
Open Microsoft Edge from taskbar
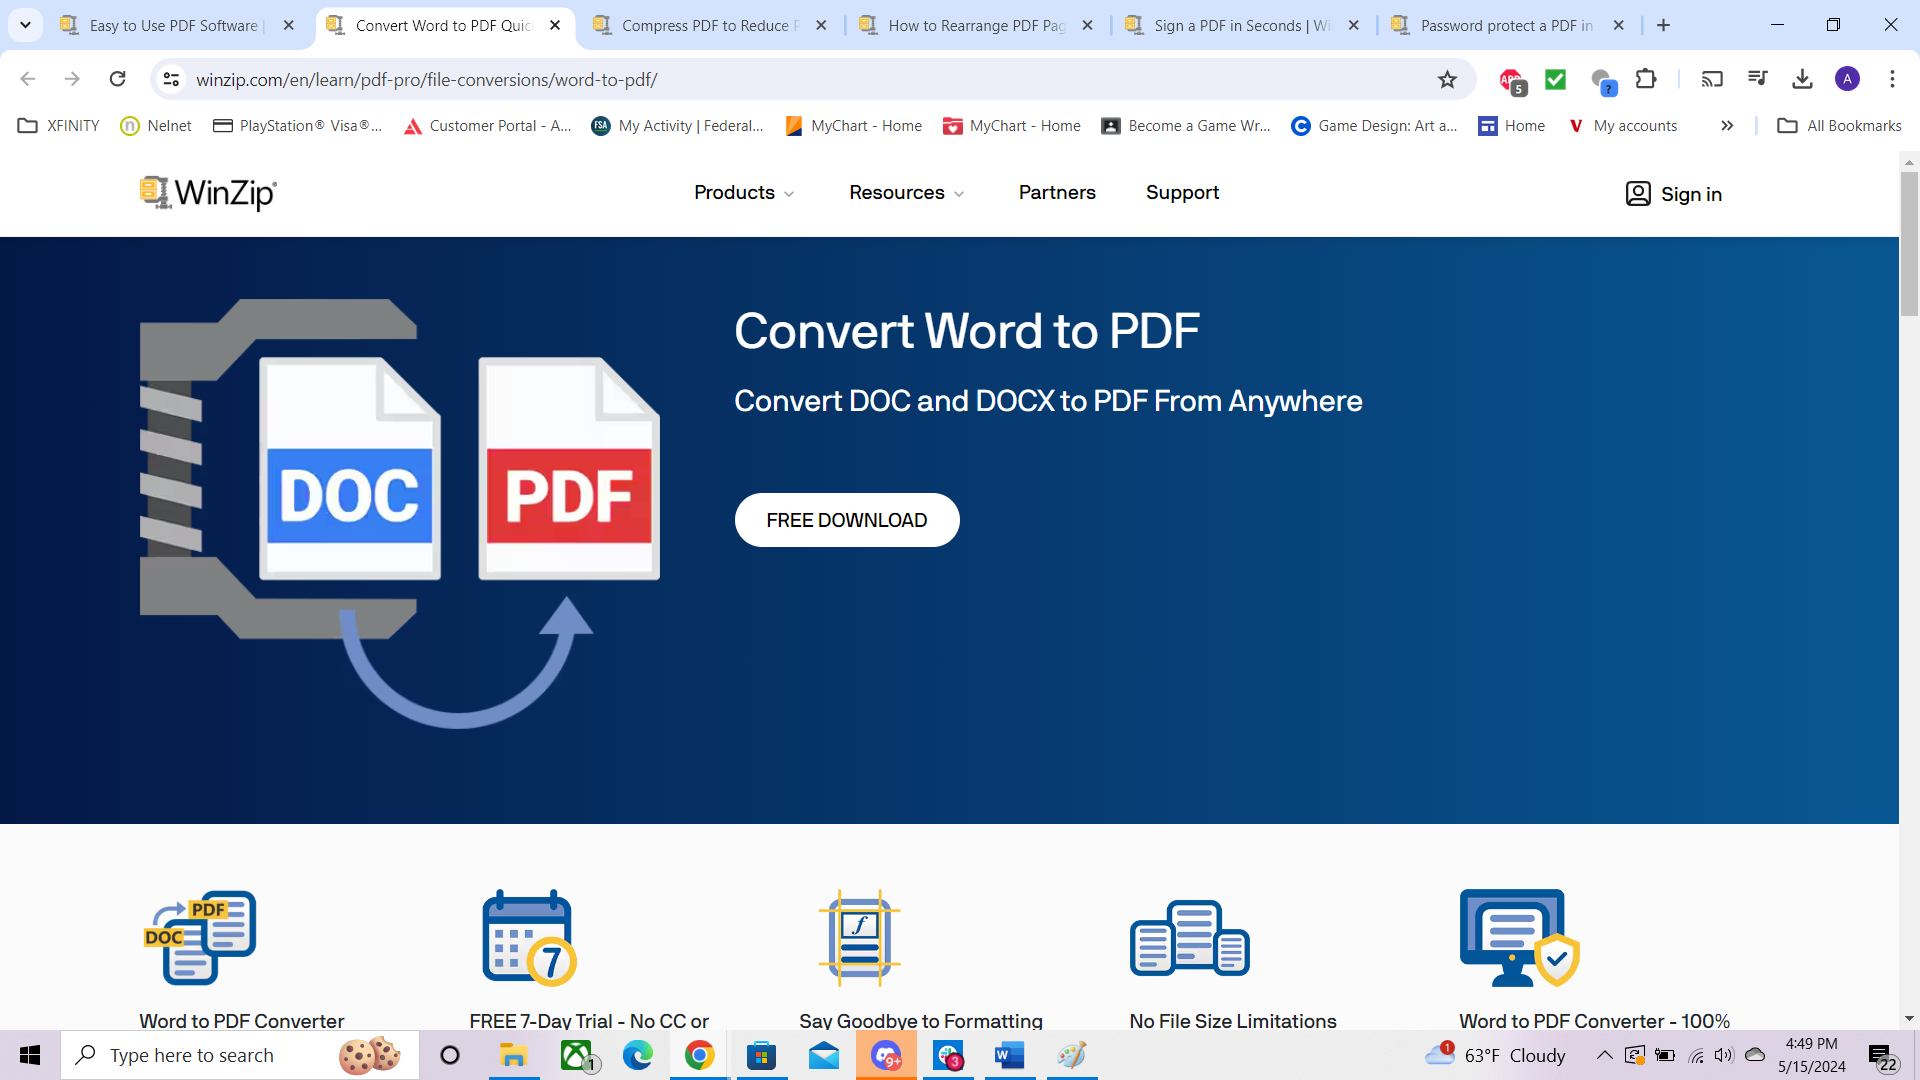(x=637, y=1055)
